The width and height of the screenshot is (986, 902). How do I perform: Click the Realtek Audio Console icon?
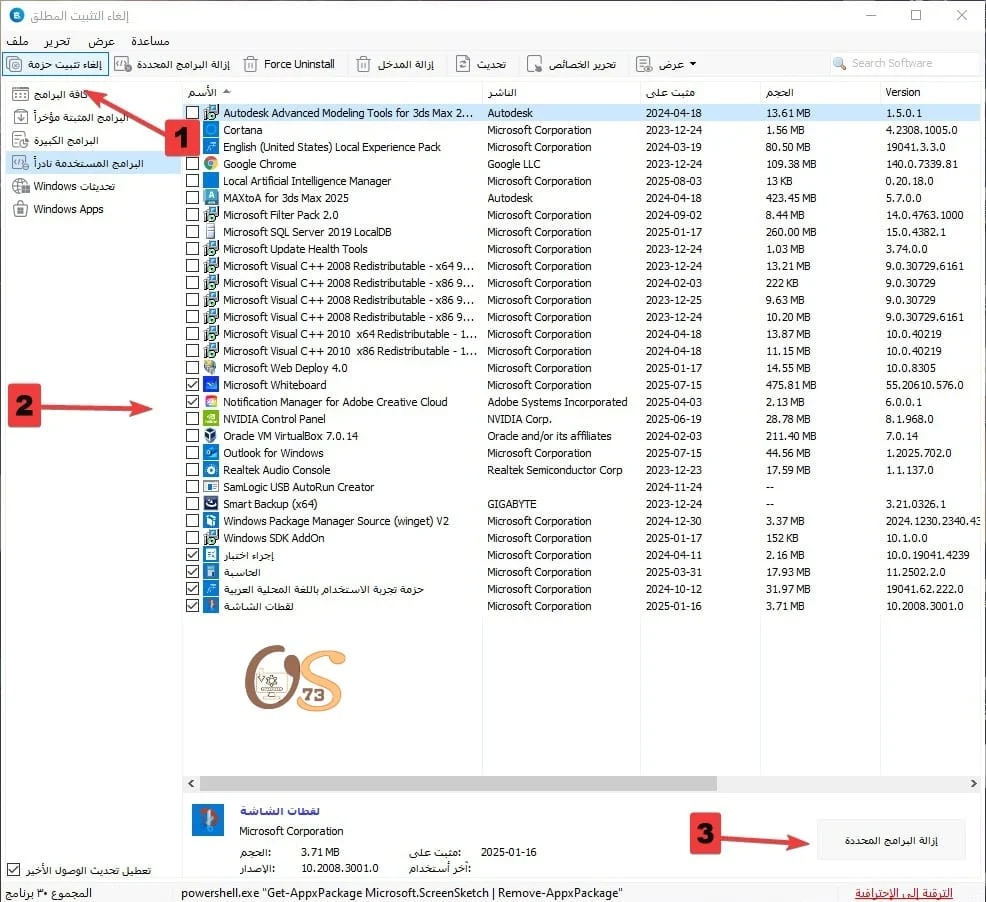click(211, 470)
